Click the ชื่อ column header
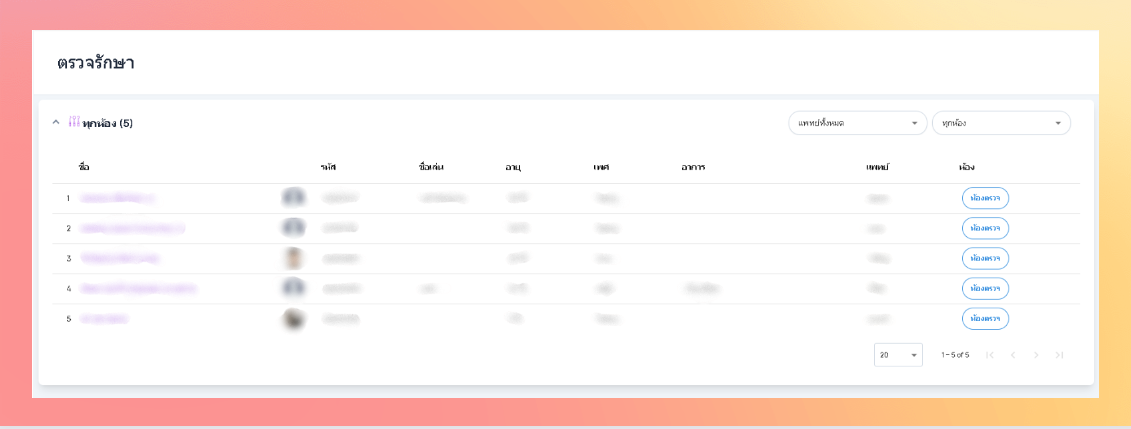This screenshot has width=1131, height=429. (x=84, y=167)
